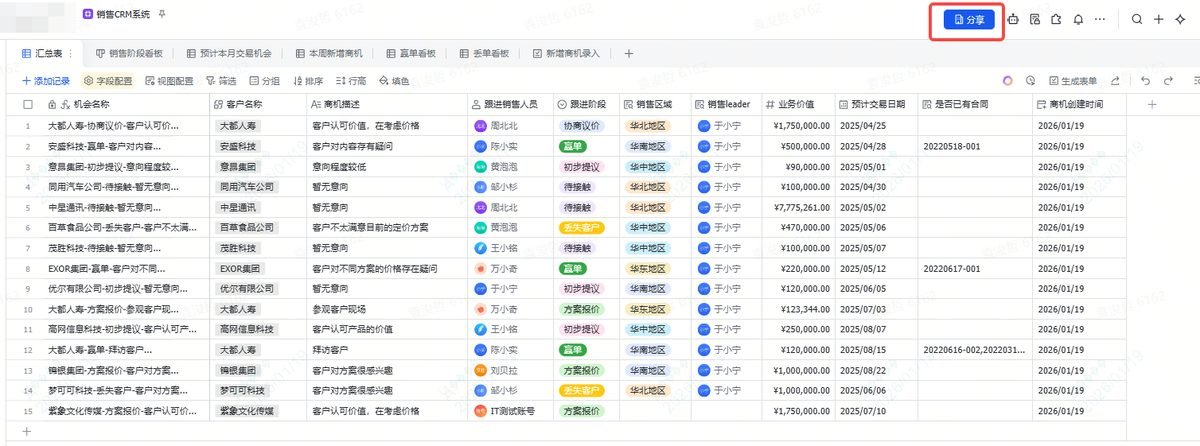Viewport: 1200px width, 446px height.
Task: Open the 分组 grouping tool
Action: pyautogui.click(x=264, y=81)
